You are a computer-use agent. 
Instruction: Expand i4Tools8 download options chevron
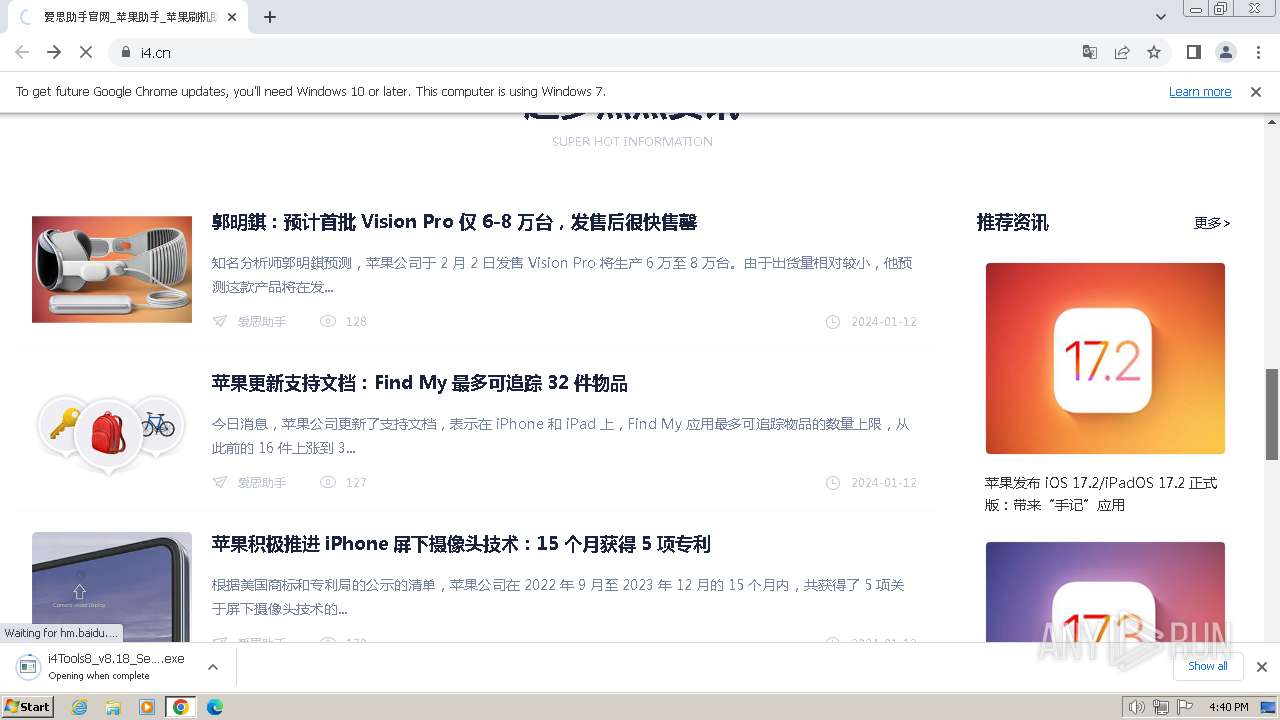213,667
